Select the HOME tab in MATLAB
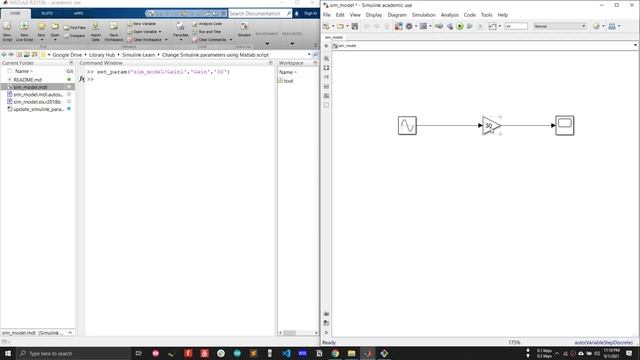Screen dimensions: 640x360 (x=15, y=13)
